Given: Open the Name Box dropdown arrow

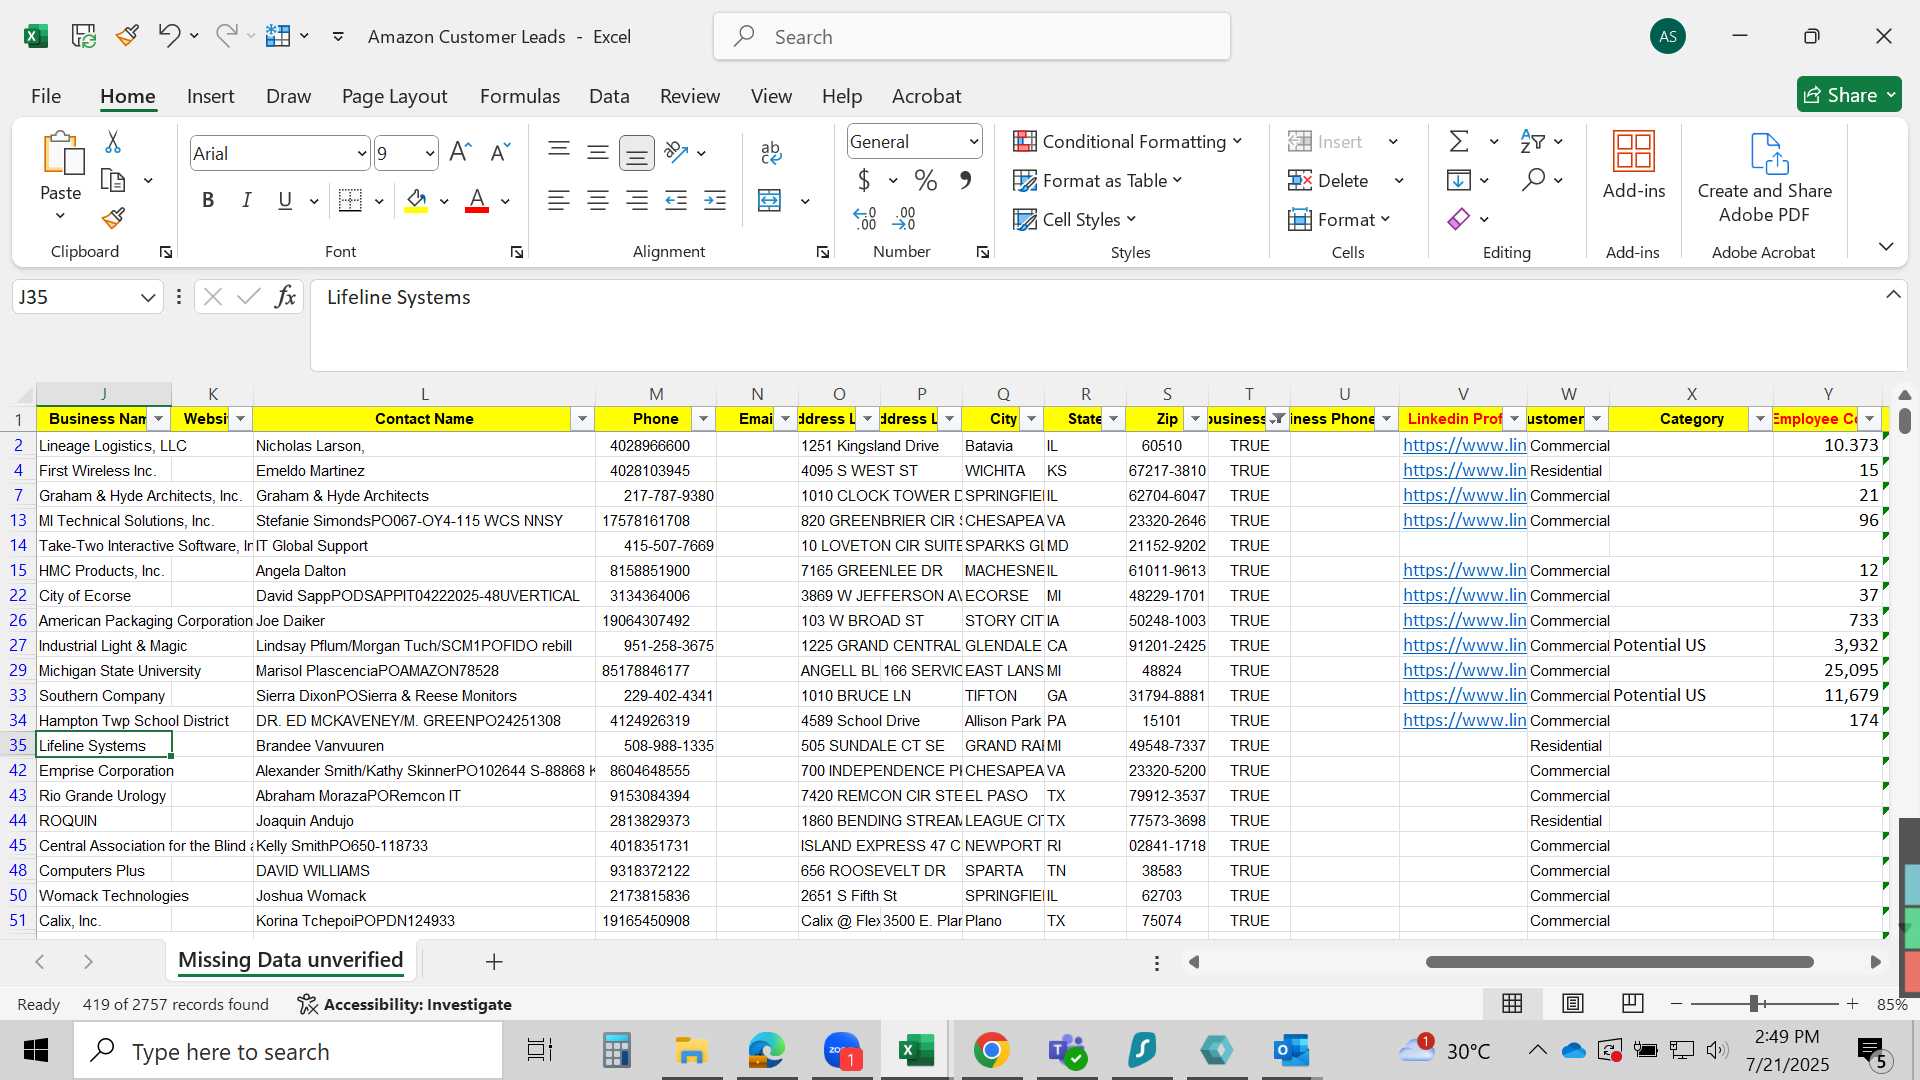Looking at the screenshot, I should [x=148, y=297].
